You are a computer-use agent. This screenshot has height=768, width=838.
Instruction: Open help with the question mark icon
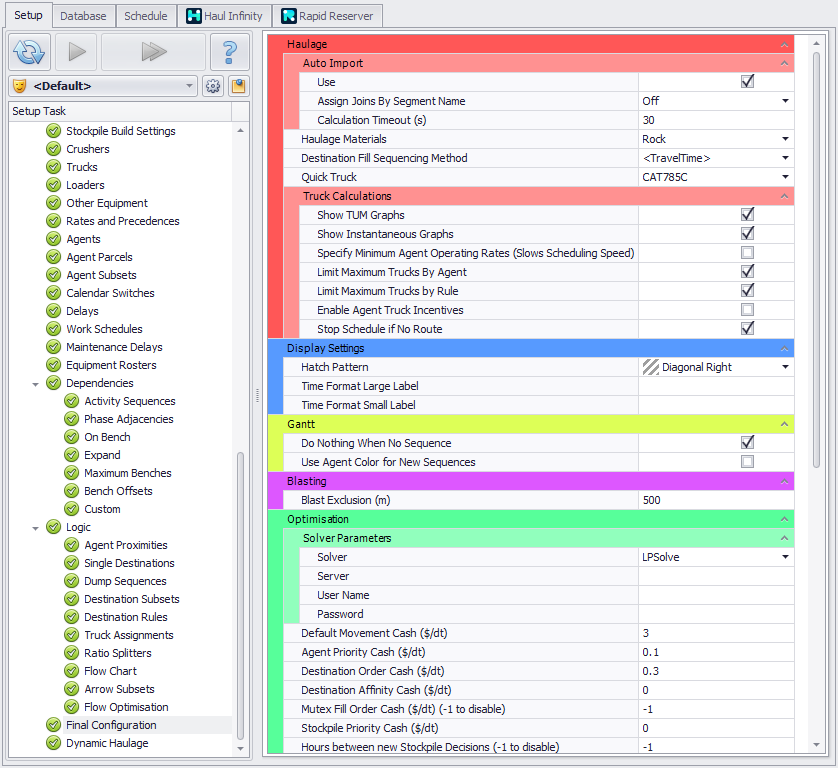(230, 51)
